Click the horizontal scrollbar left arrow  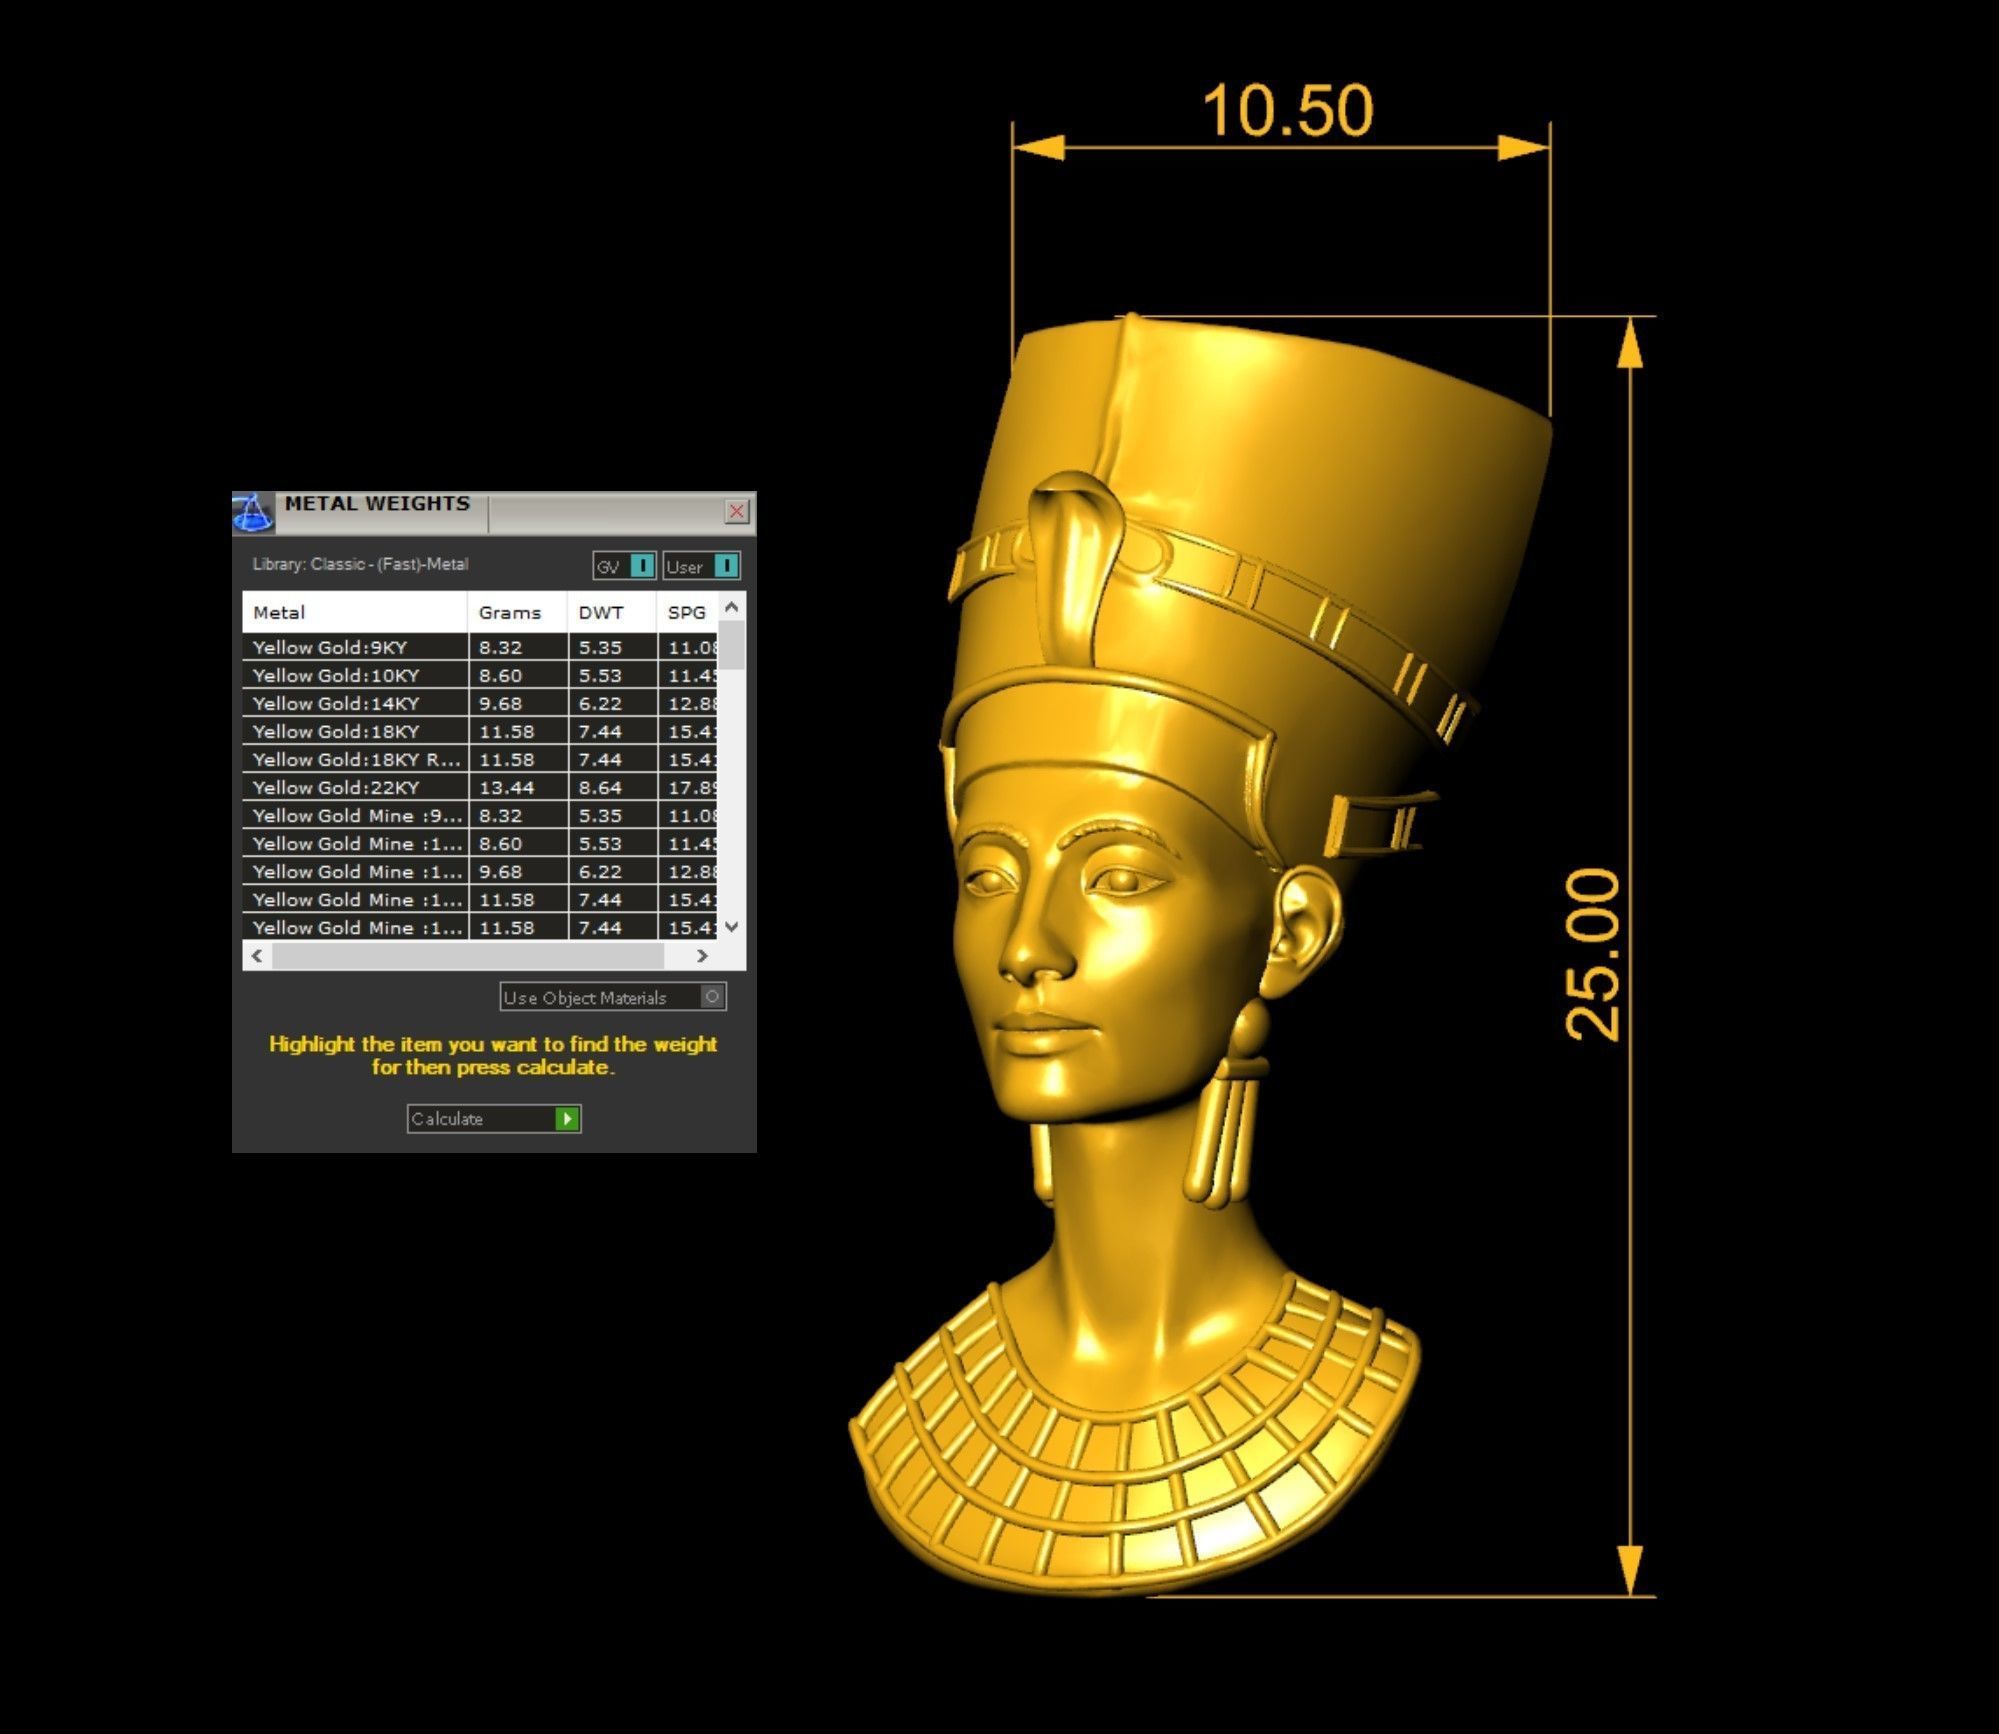tap(258, 955)
